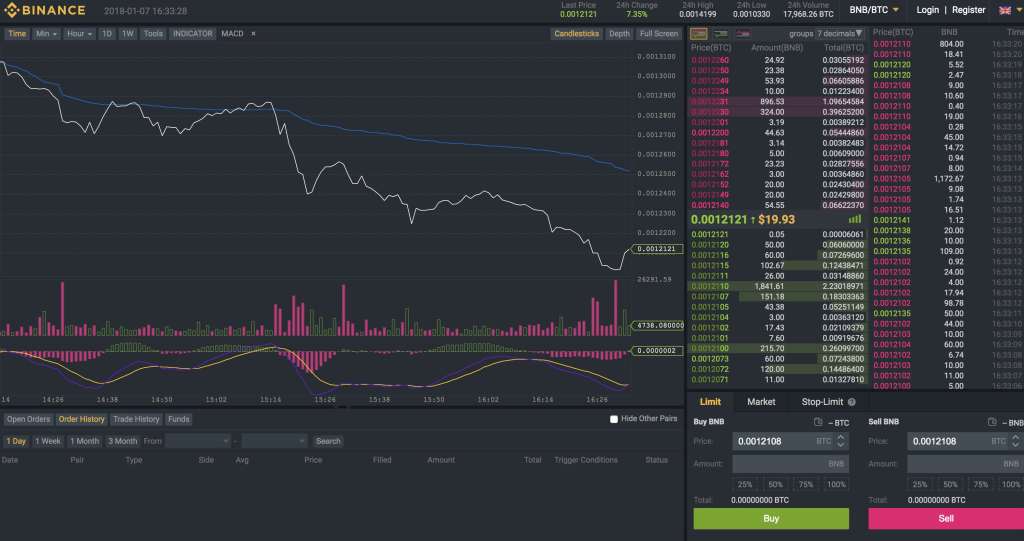1024x541 pixels.
Task: Tick the Hide Other Pairs checkbox
Action: (x=614, y=419)
